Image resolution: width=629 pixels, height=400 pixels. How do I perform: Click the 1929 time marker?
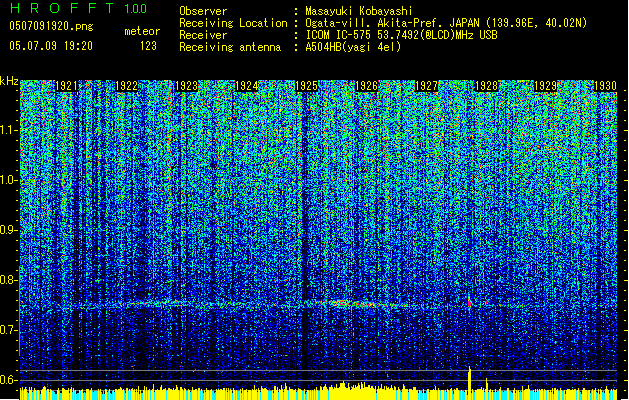coord(546,86)
